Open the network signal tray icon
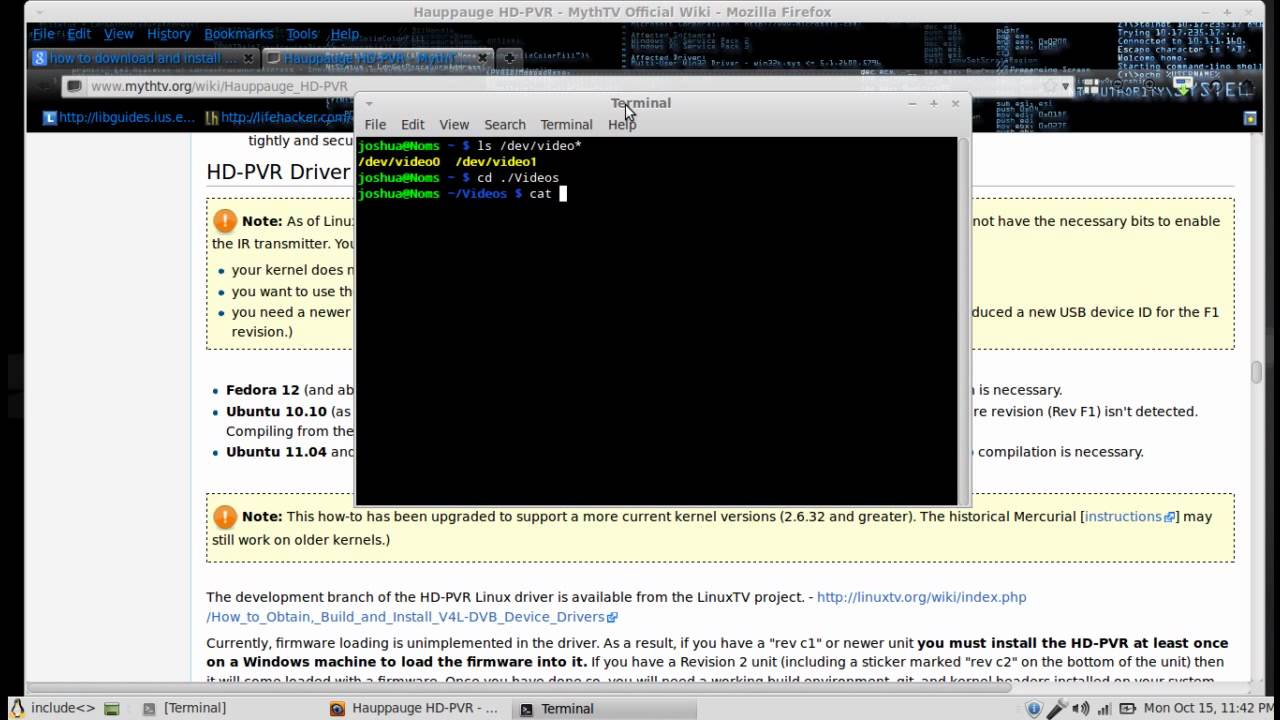 [x=1103, y=708]
